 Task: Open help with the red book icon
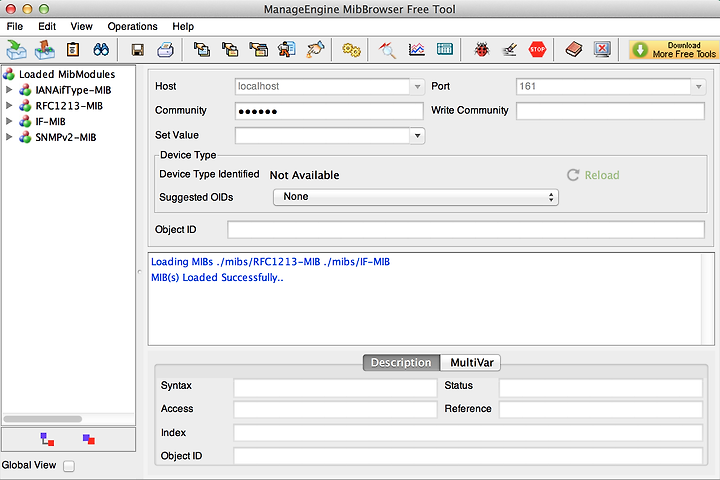pos(574,50)
